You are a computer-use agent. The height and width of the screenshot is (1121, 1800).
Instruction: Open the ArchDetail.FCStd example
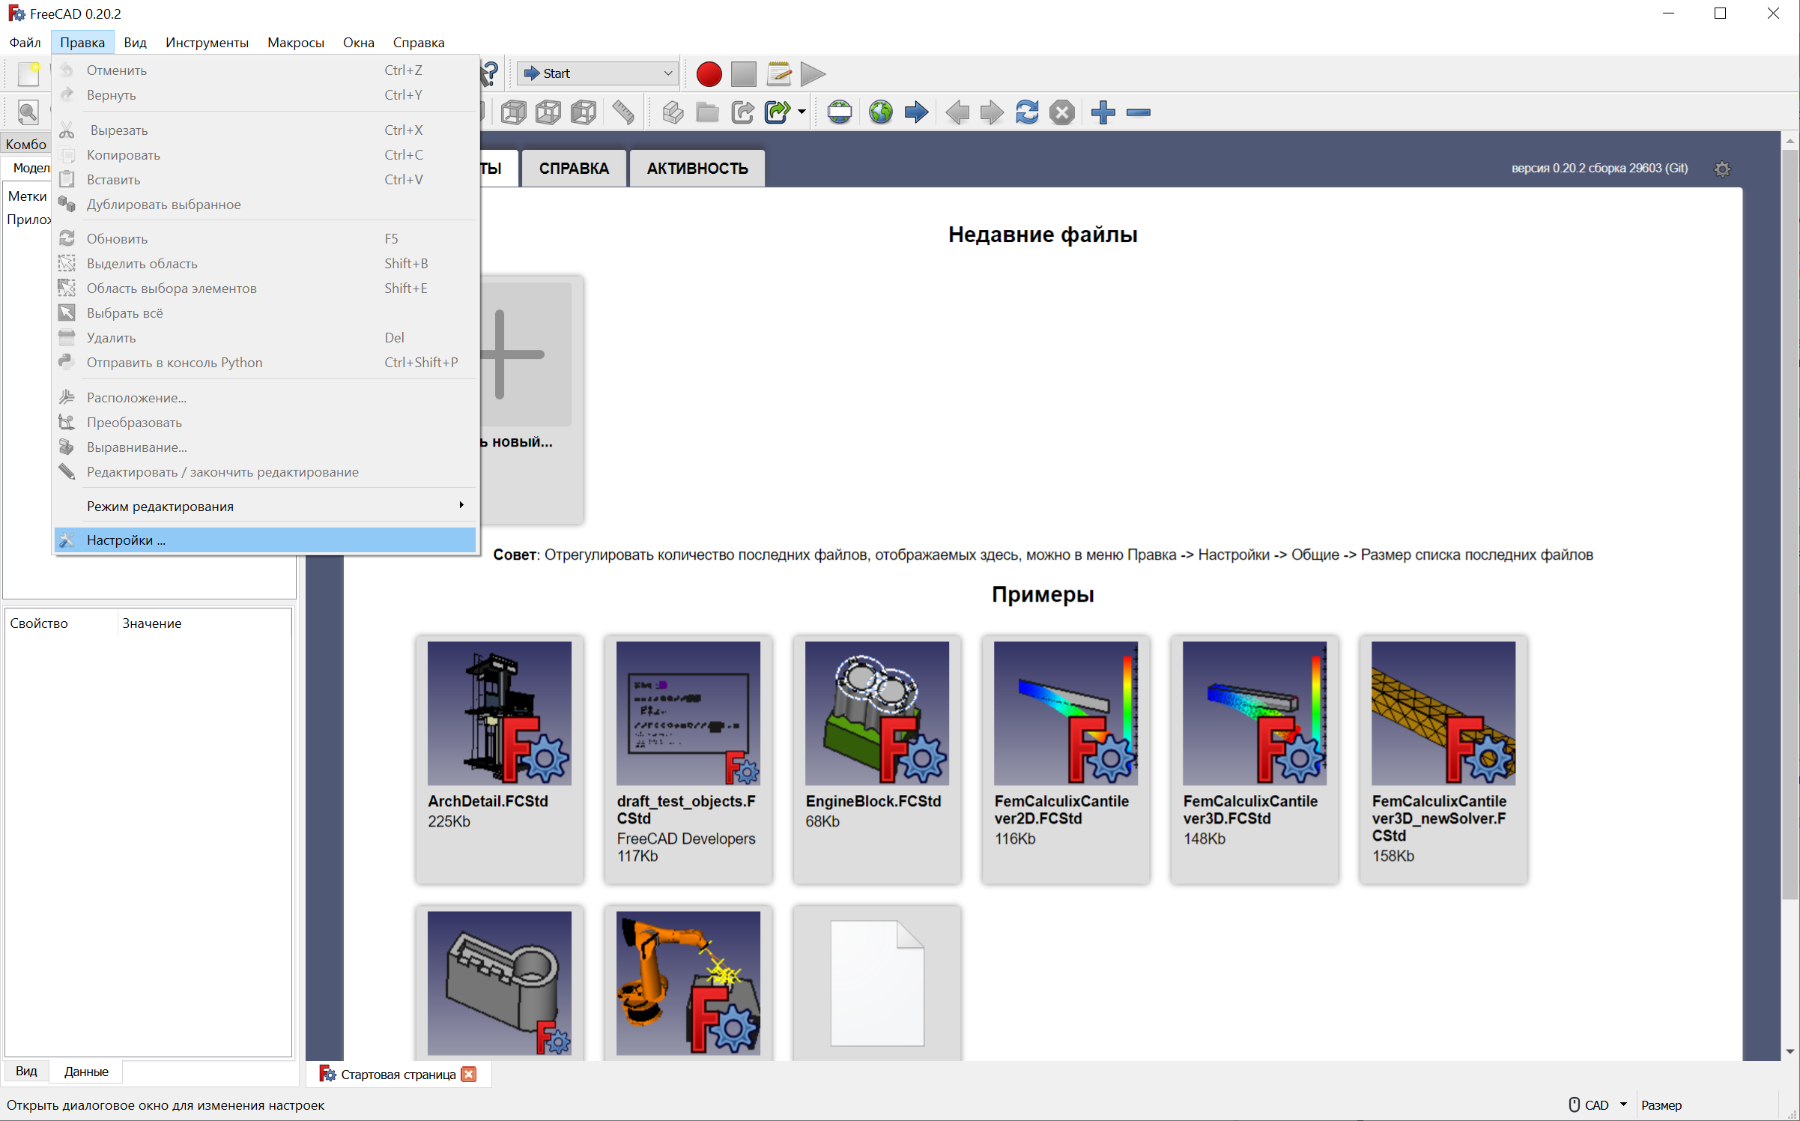[x=499, y=759]
